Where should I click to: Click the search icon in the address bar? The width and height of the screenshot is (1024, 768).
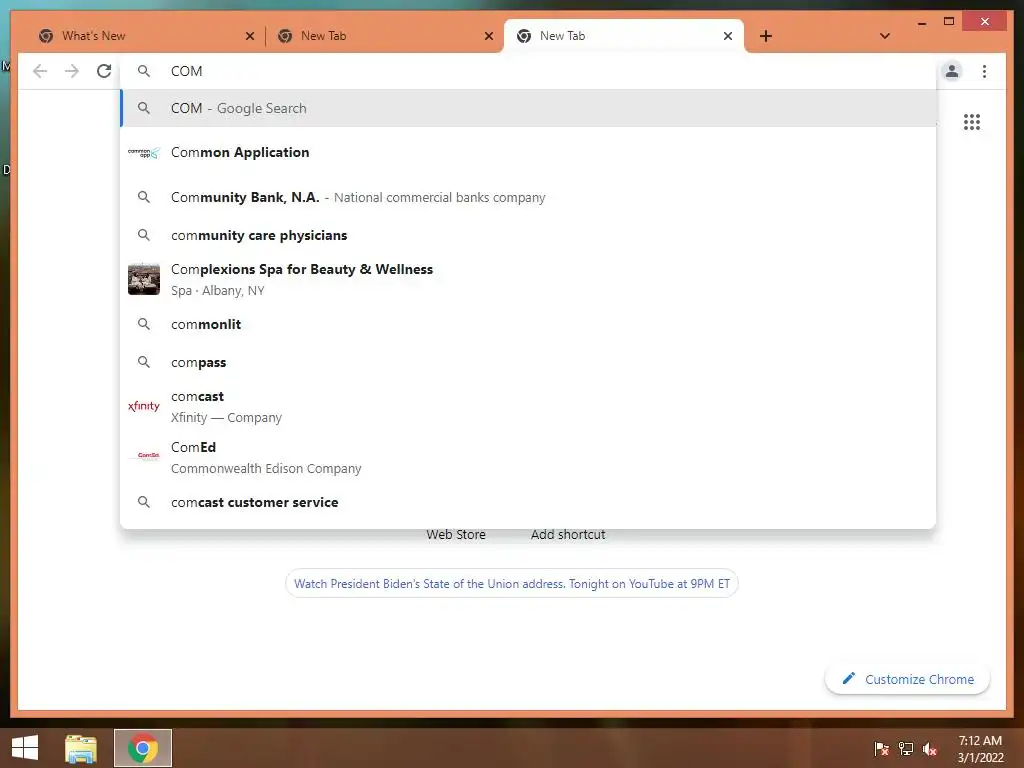pos(144,71)
